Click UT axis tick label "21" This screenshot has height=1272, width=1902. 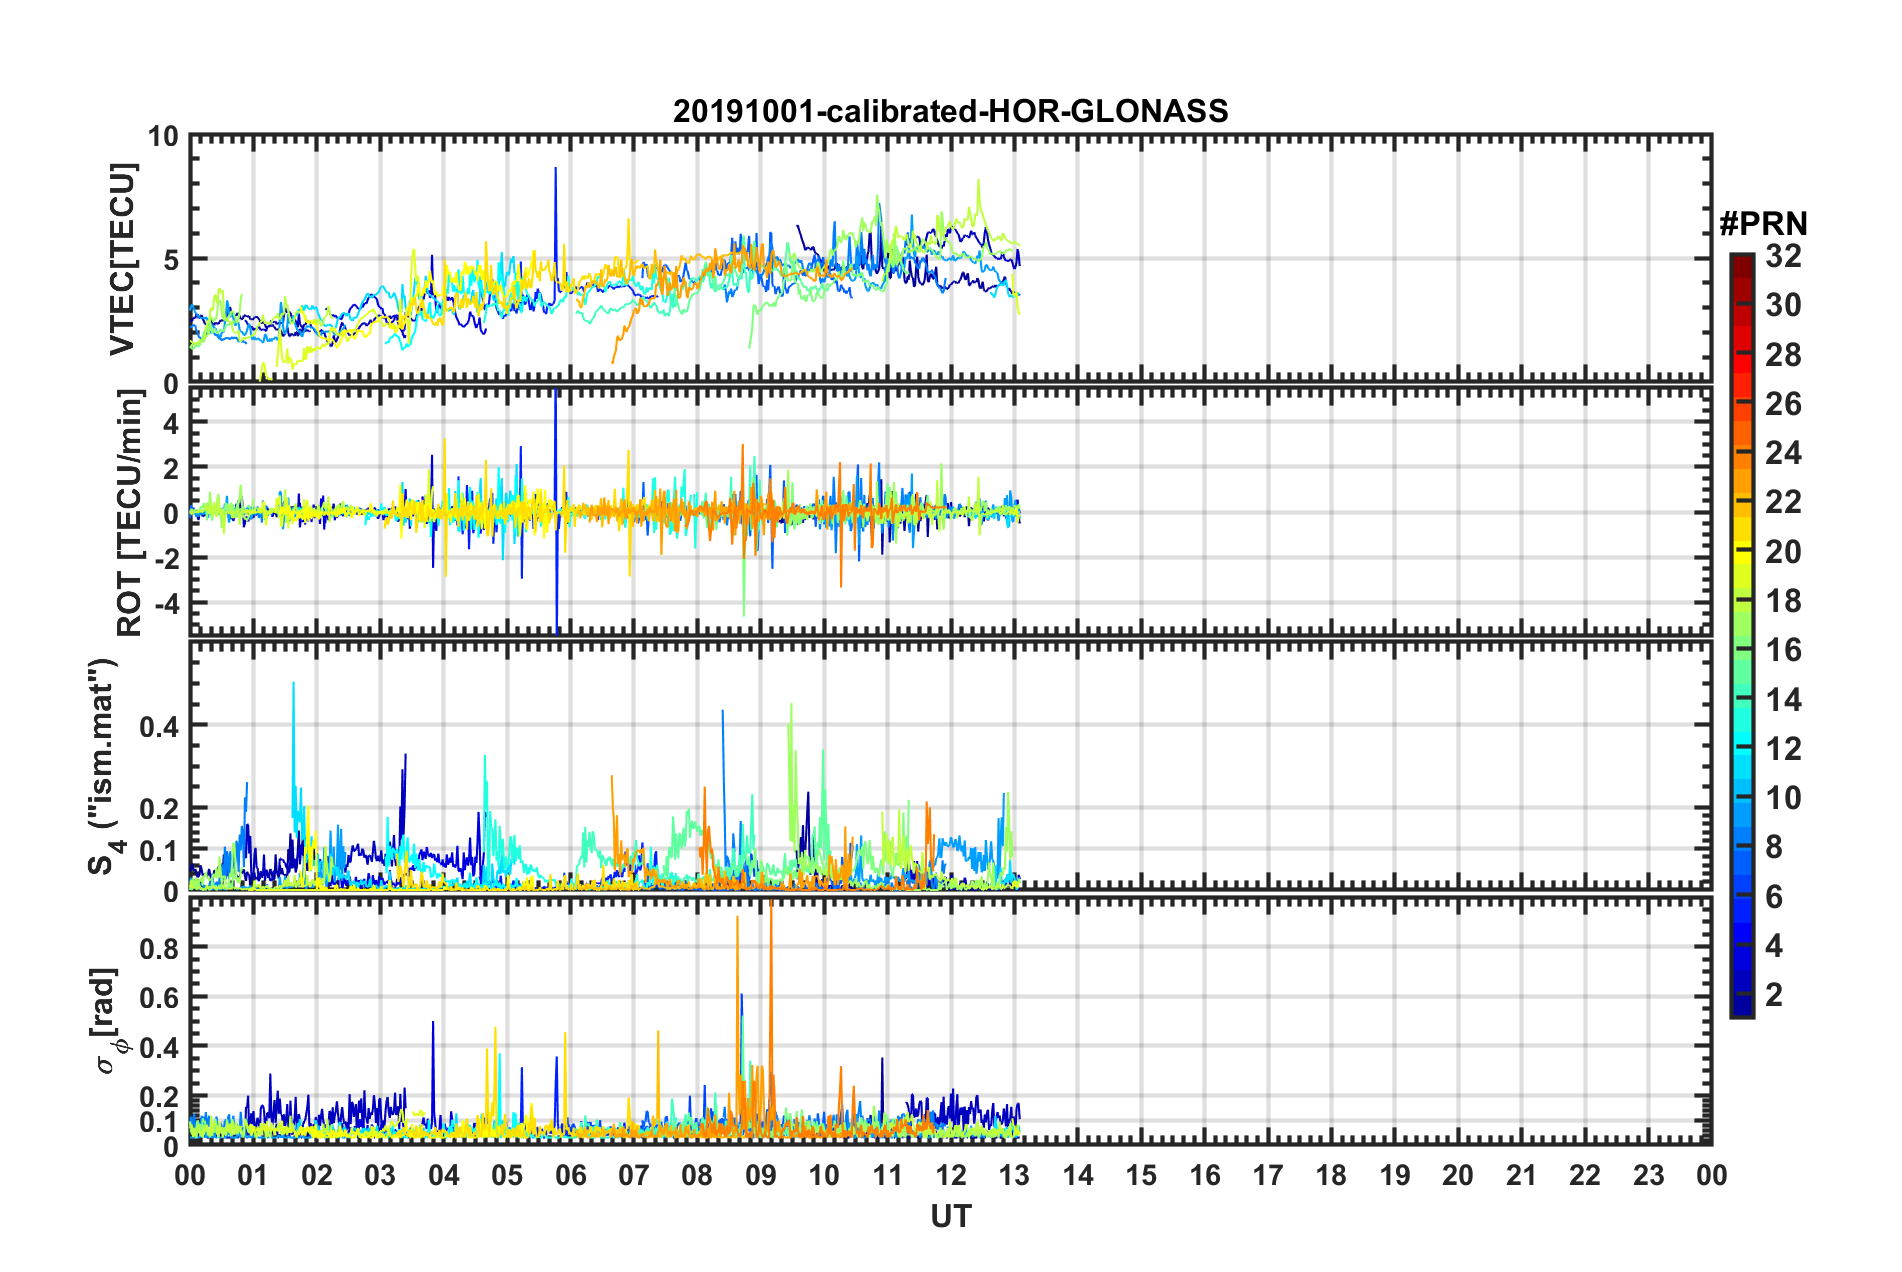pos(1522,1175)
